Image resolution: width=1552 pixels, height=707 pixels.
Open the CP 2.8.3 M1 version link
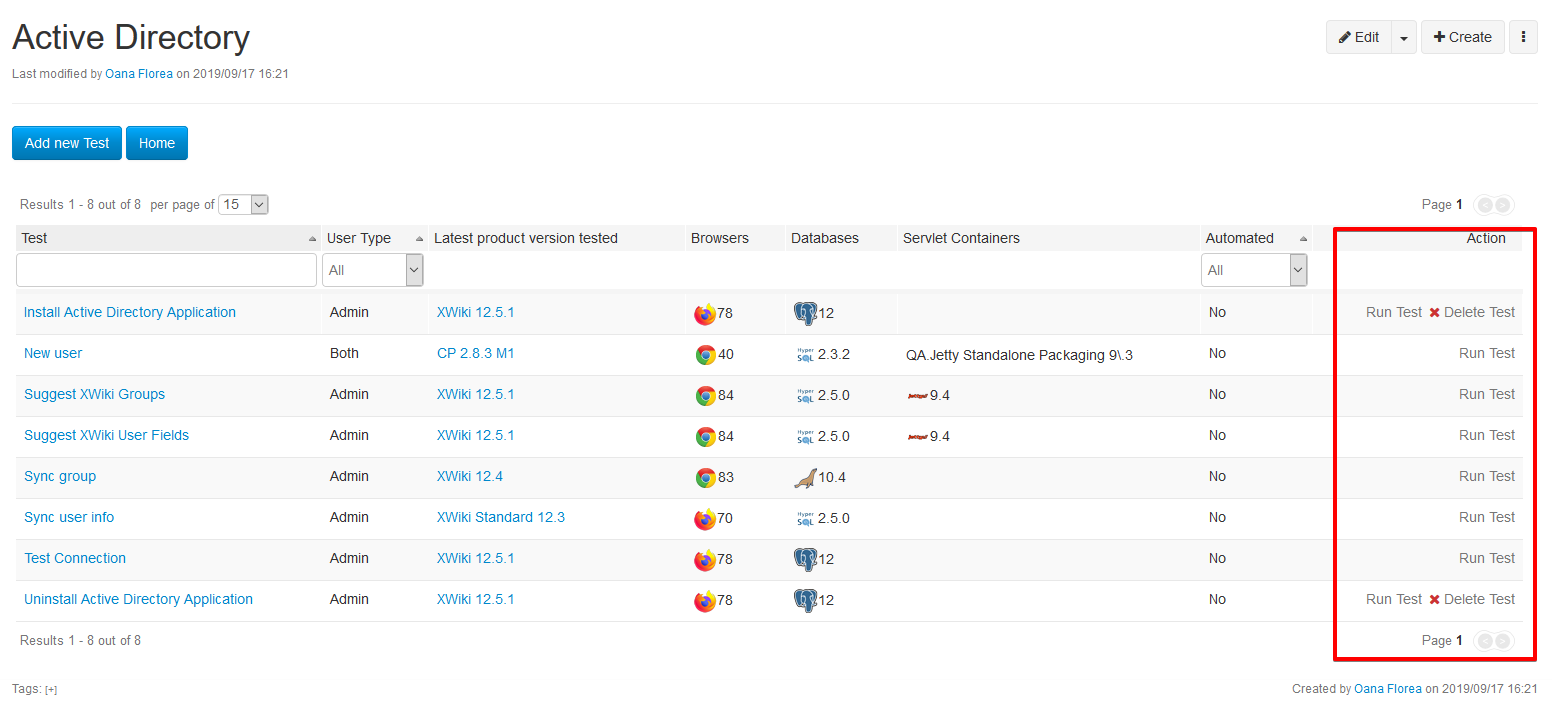point(476,353)
